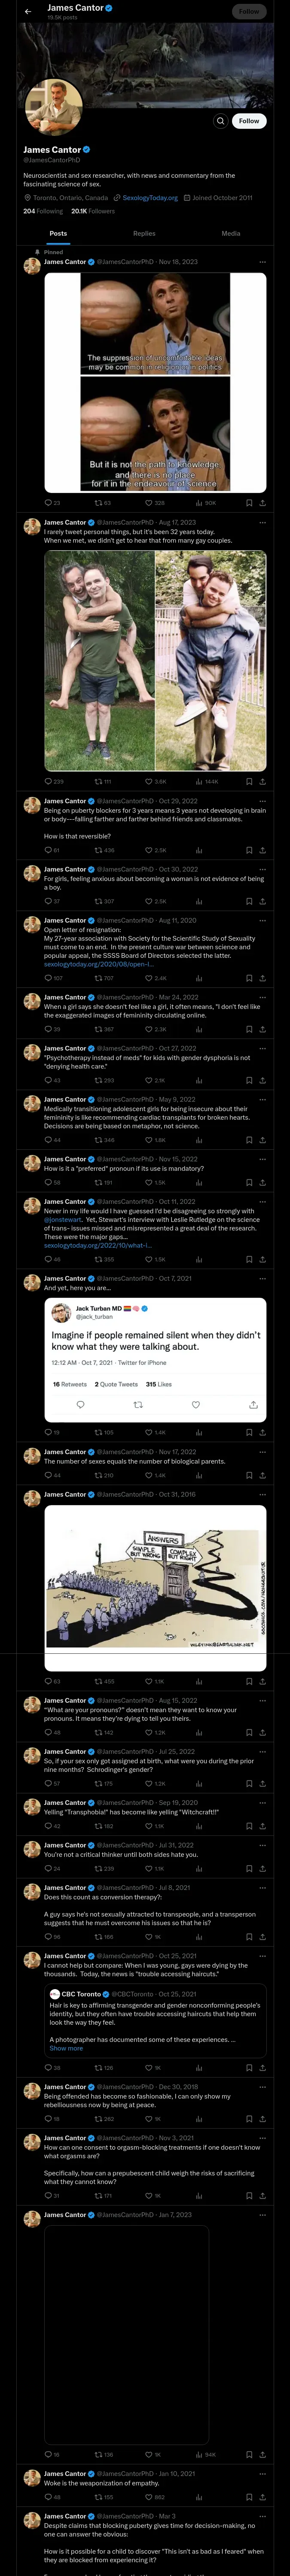Open more options on pinned tweet

pos(263,262)
